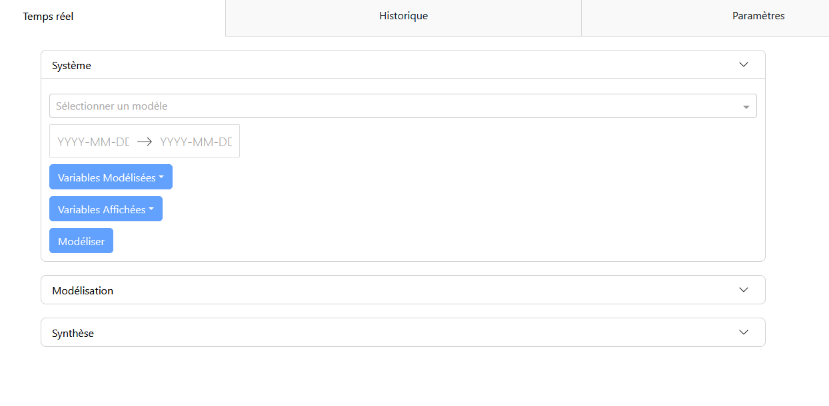Click the arrow between the date fields

[x=144, y=142]
